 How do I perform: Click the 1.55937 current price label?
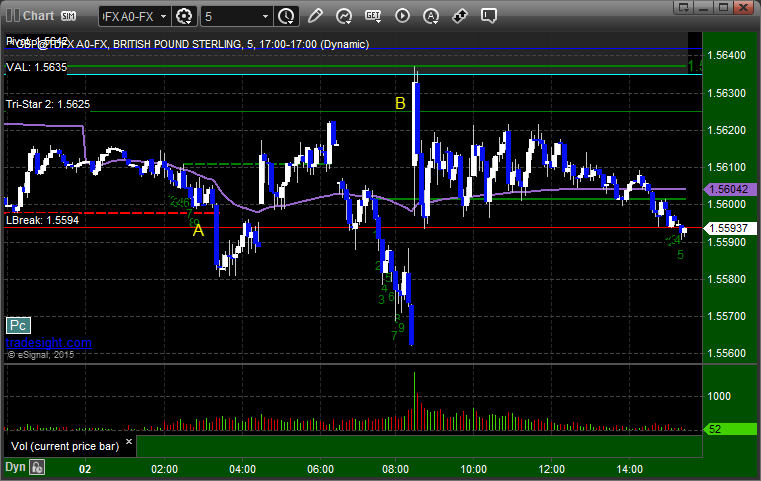click(729, 228)
